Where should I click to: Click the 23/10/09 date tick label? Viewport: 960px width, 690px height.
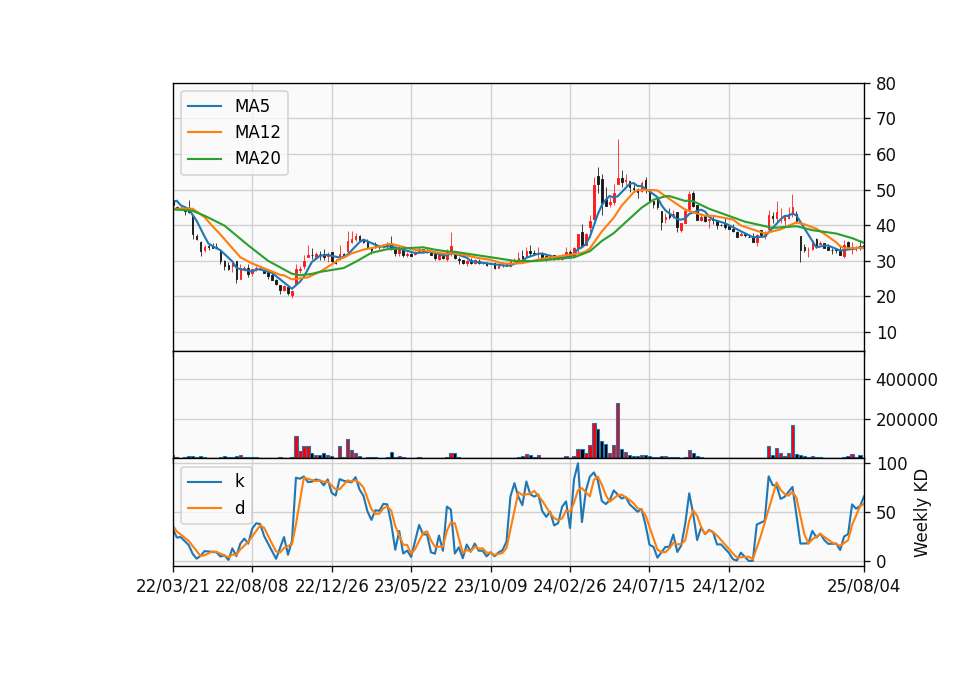point(490,586)
